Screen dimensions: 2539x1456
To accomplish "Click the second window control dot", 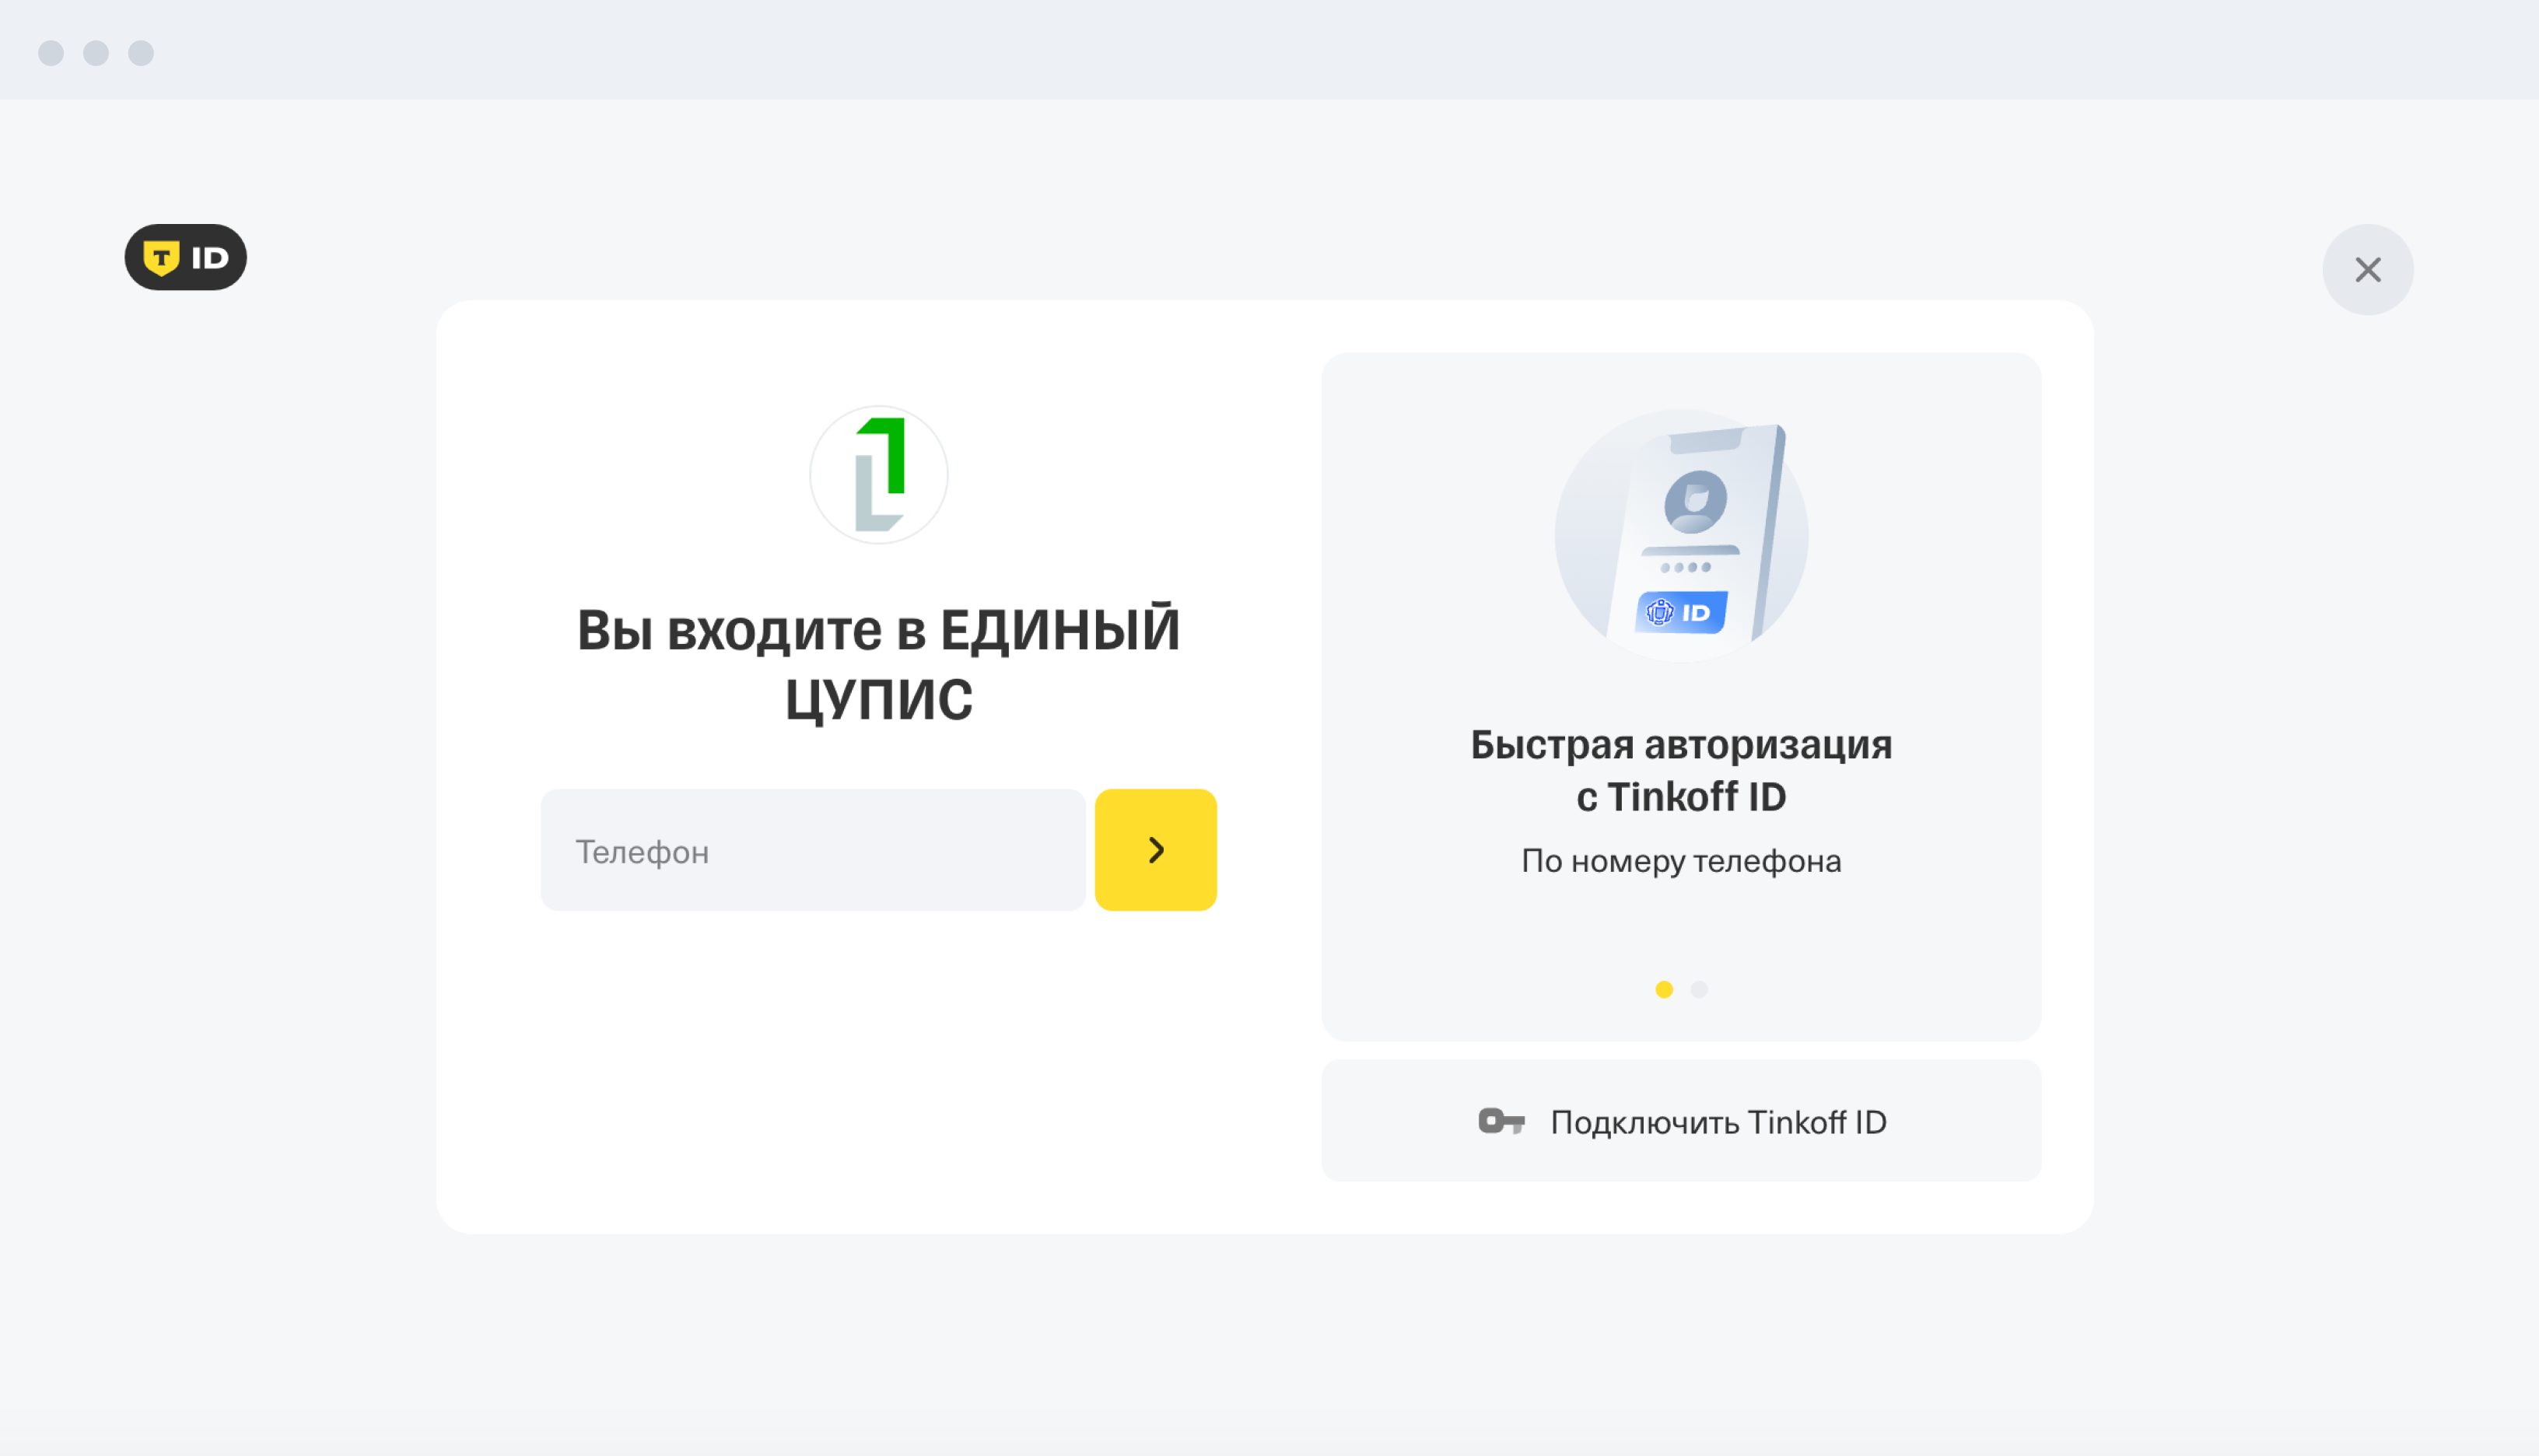I will pyautogui.click(x=96, y=53).
